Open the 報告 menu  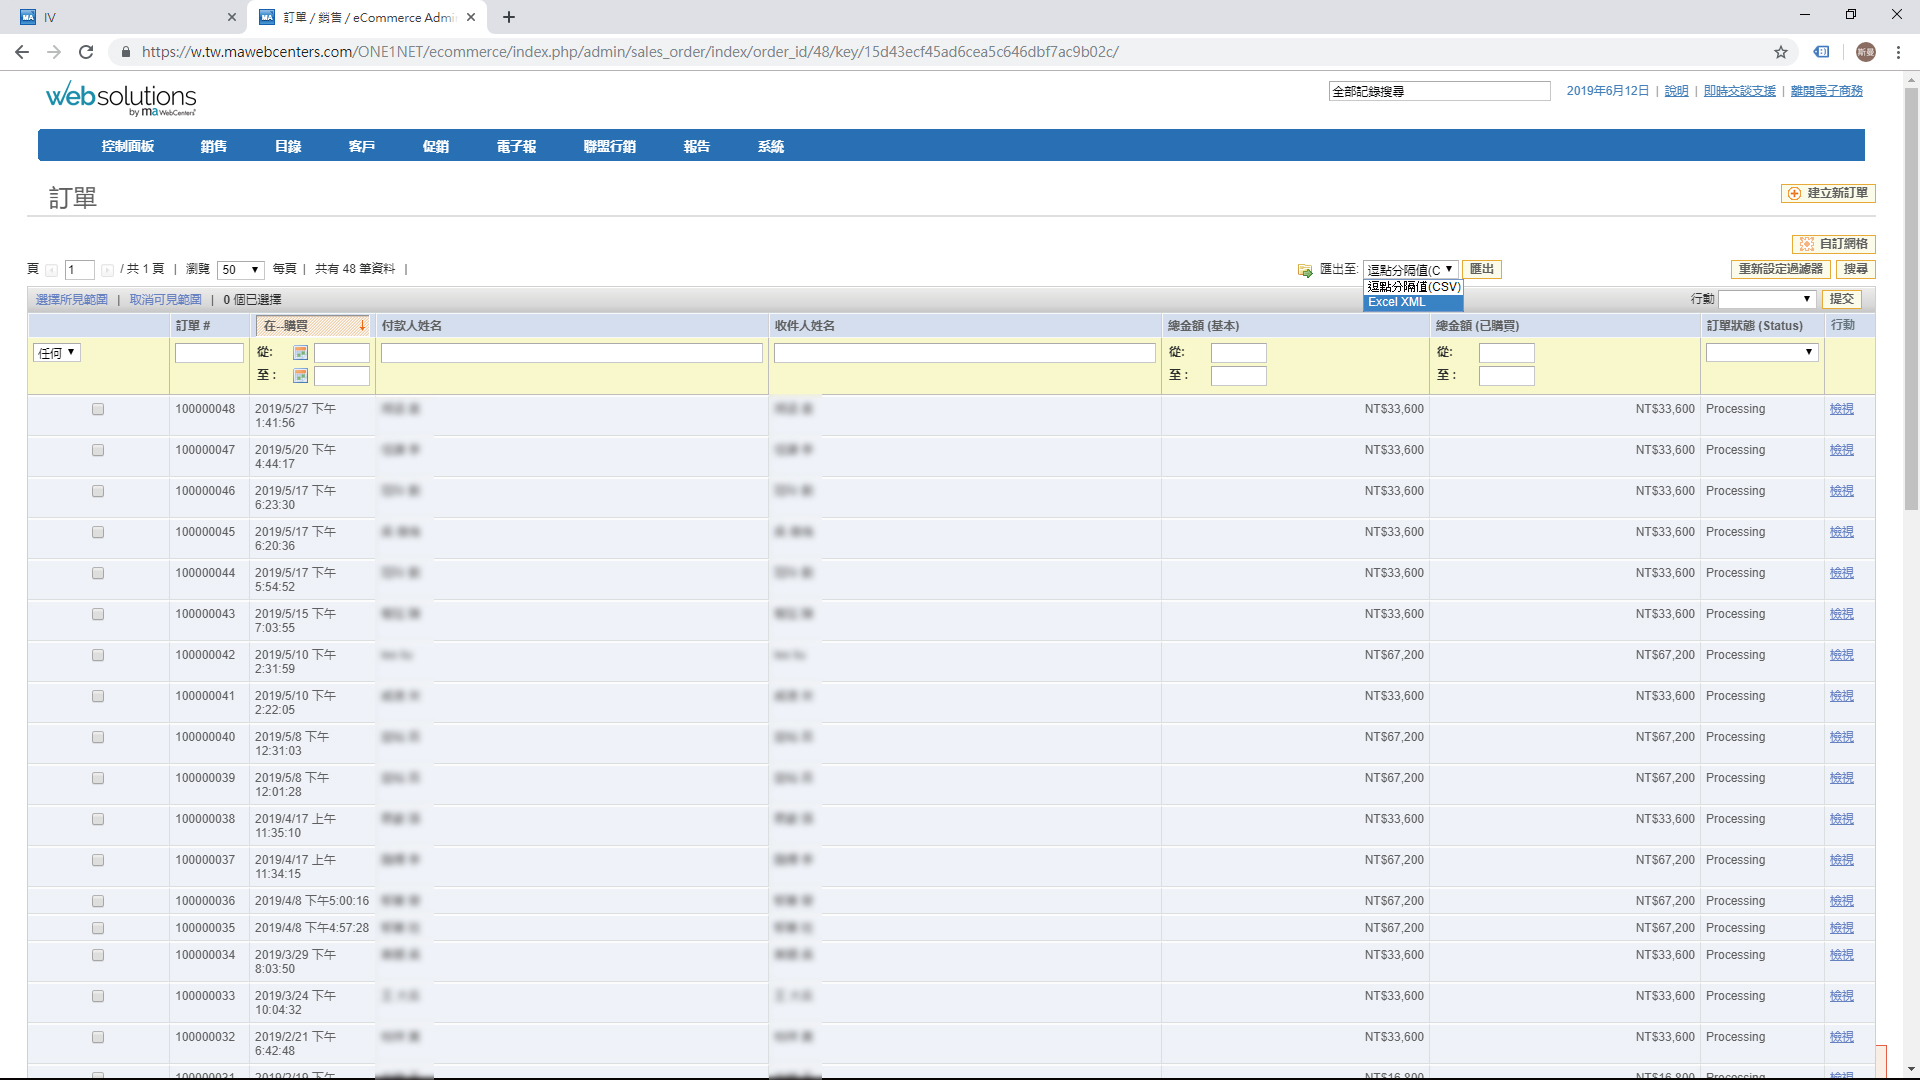click(697, 146)
